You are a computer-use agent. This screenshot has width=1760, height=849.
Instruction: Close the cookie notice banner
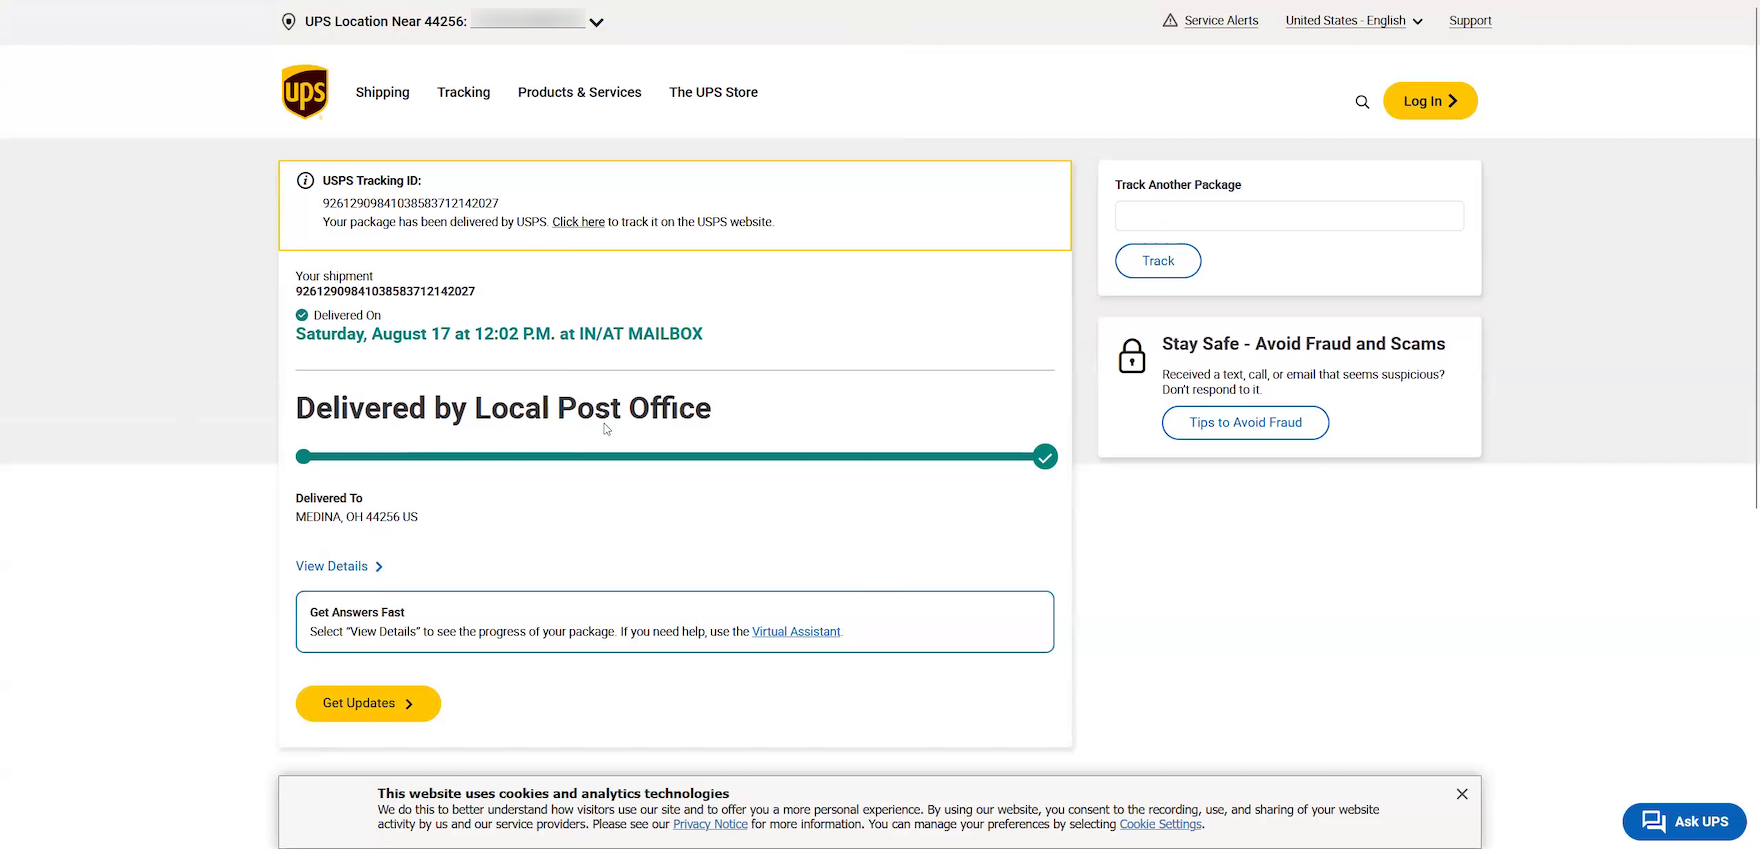pyautogui.click(x=1462, y=794)
